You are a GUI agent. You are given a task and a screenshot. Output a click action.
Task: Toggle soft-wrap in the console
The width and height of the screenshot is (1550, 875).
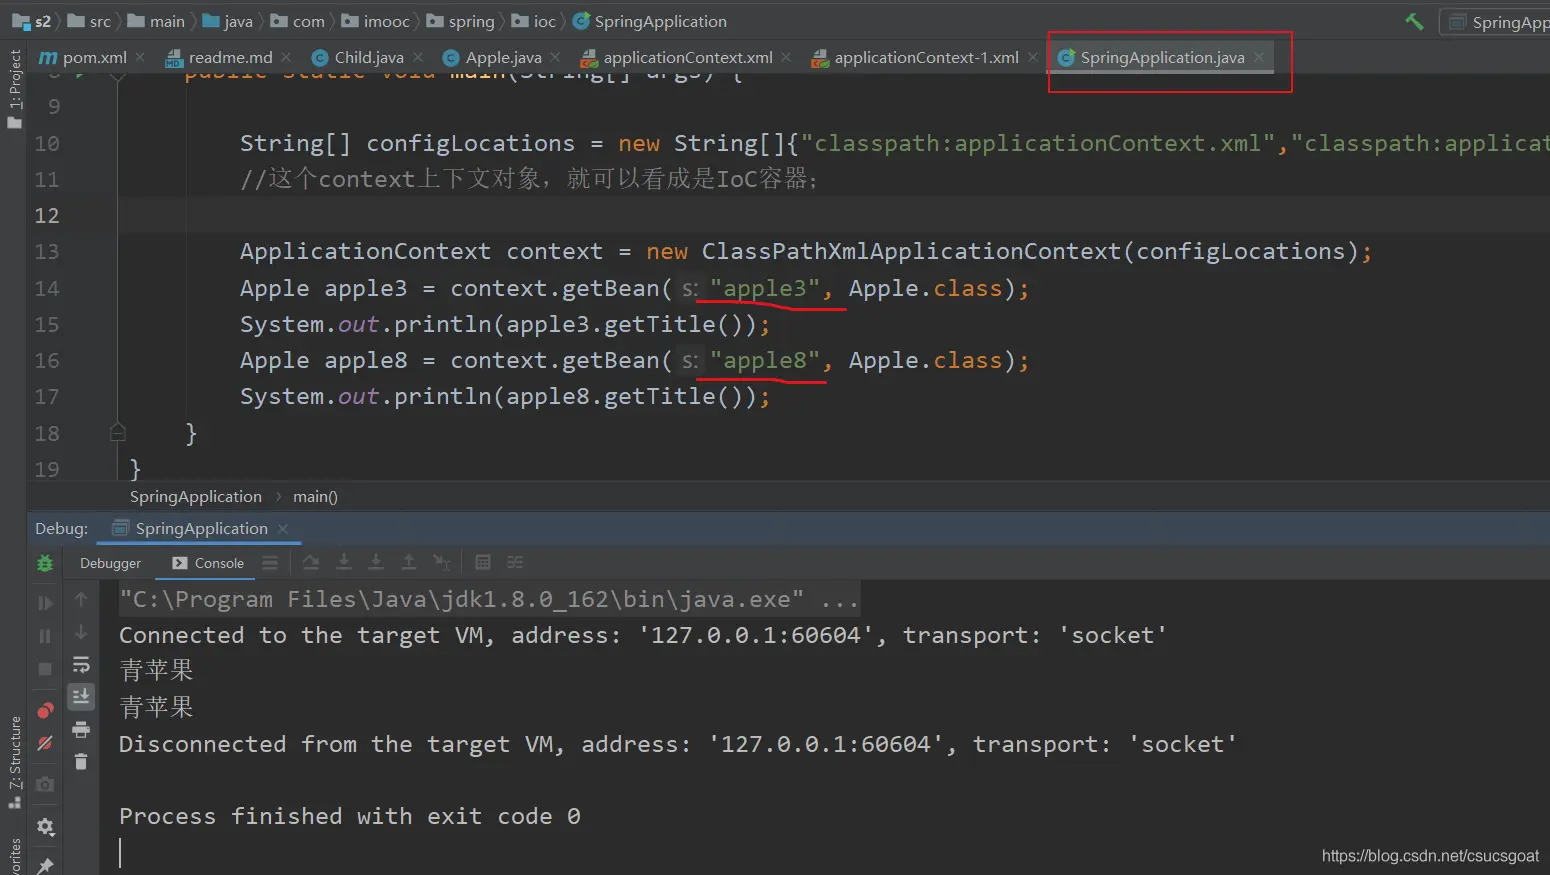(x=81, y=665)
